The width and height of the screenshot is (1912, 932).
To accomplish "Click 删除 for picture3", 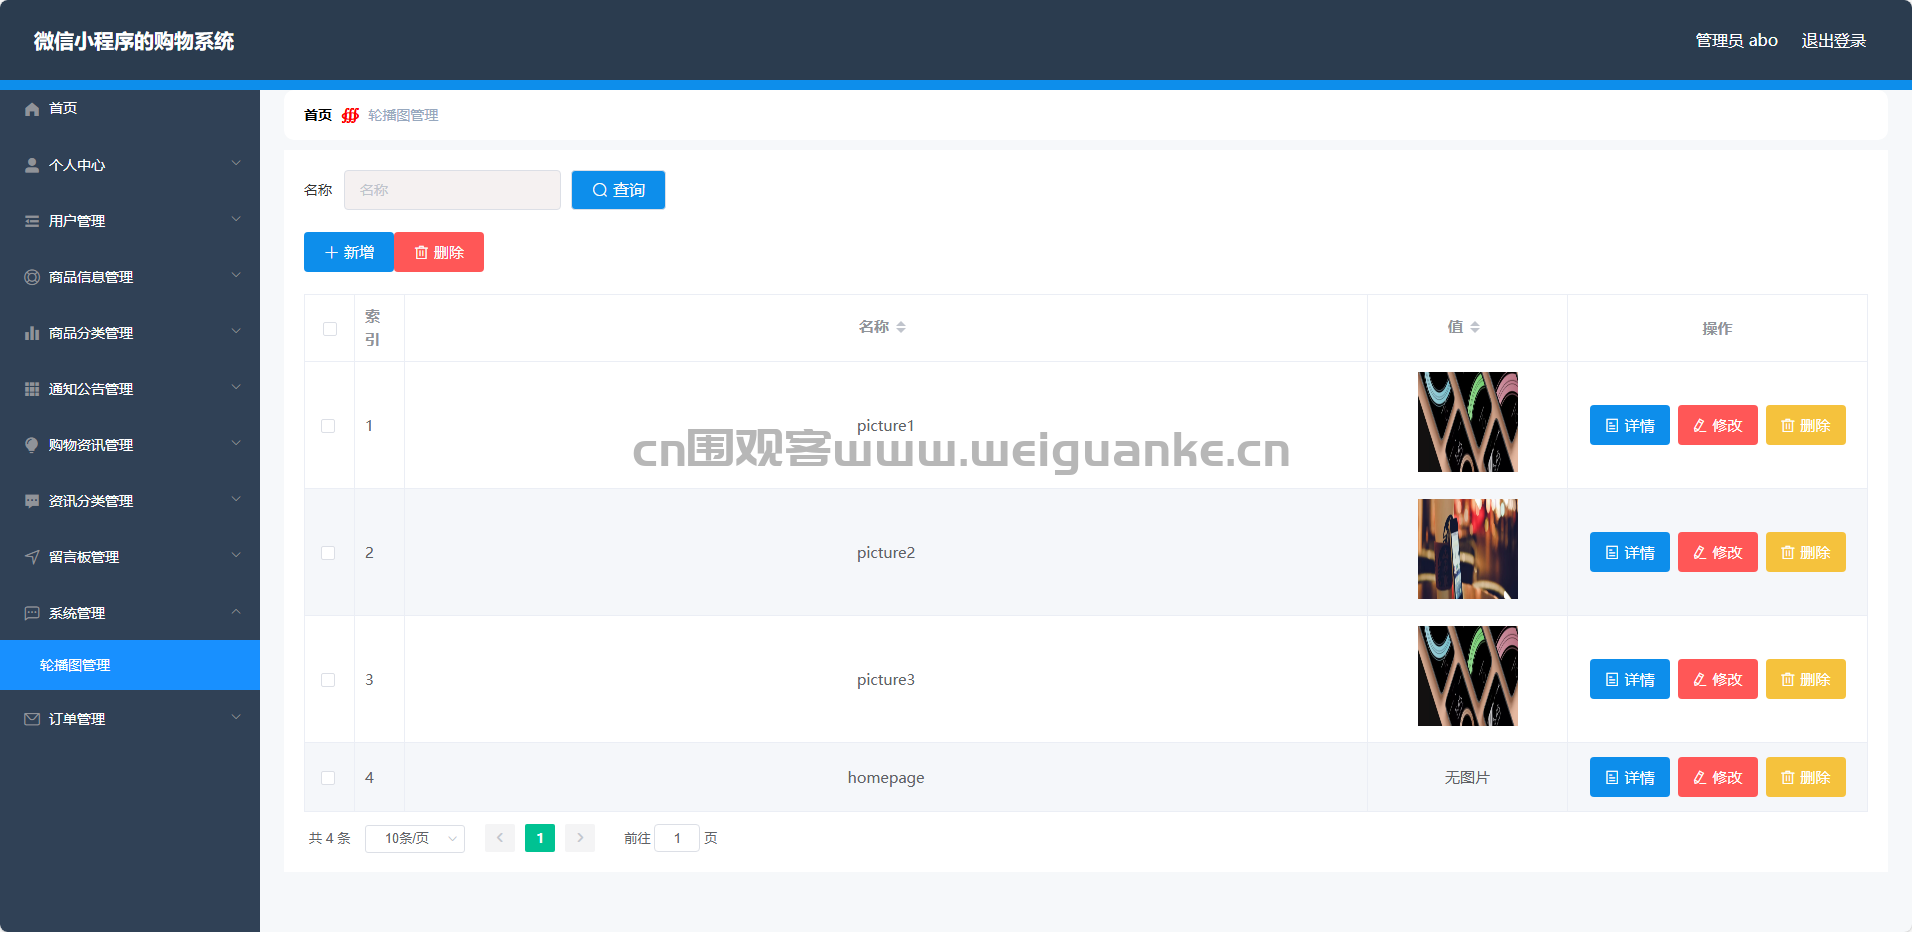I will coord(1806,679).
